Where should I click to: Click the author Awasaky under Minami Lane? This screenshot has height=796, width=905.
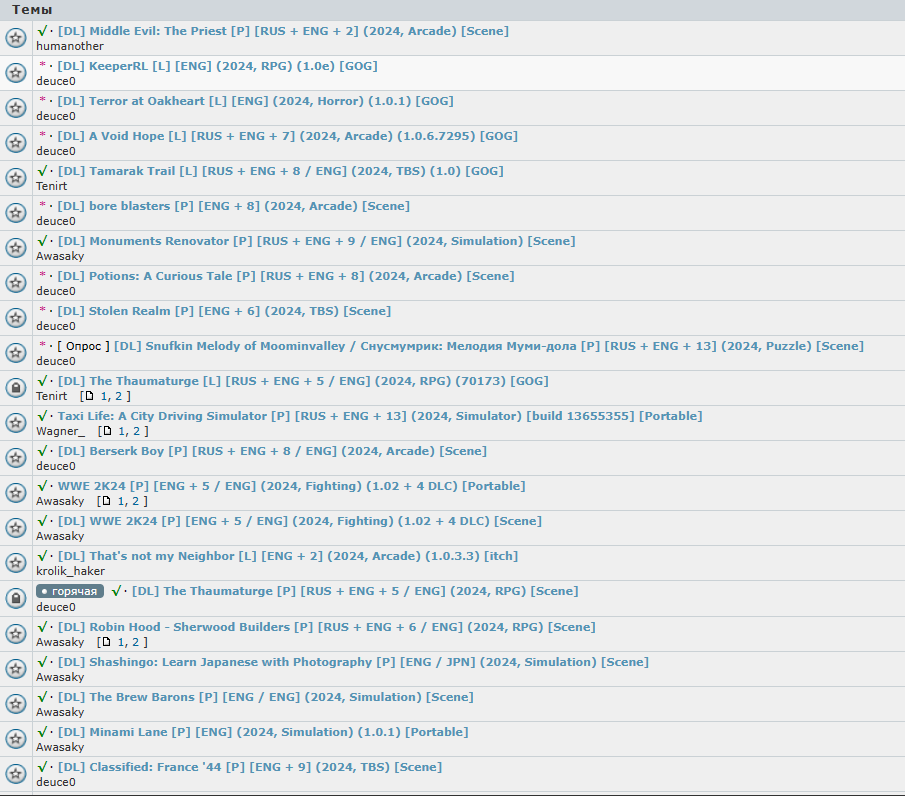[60, 748]
